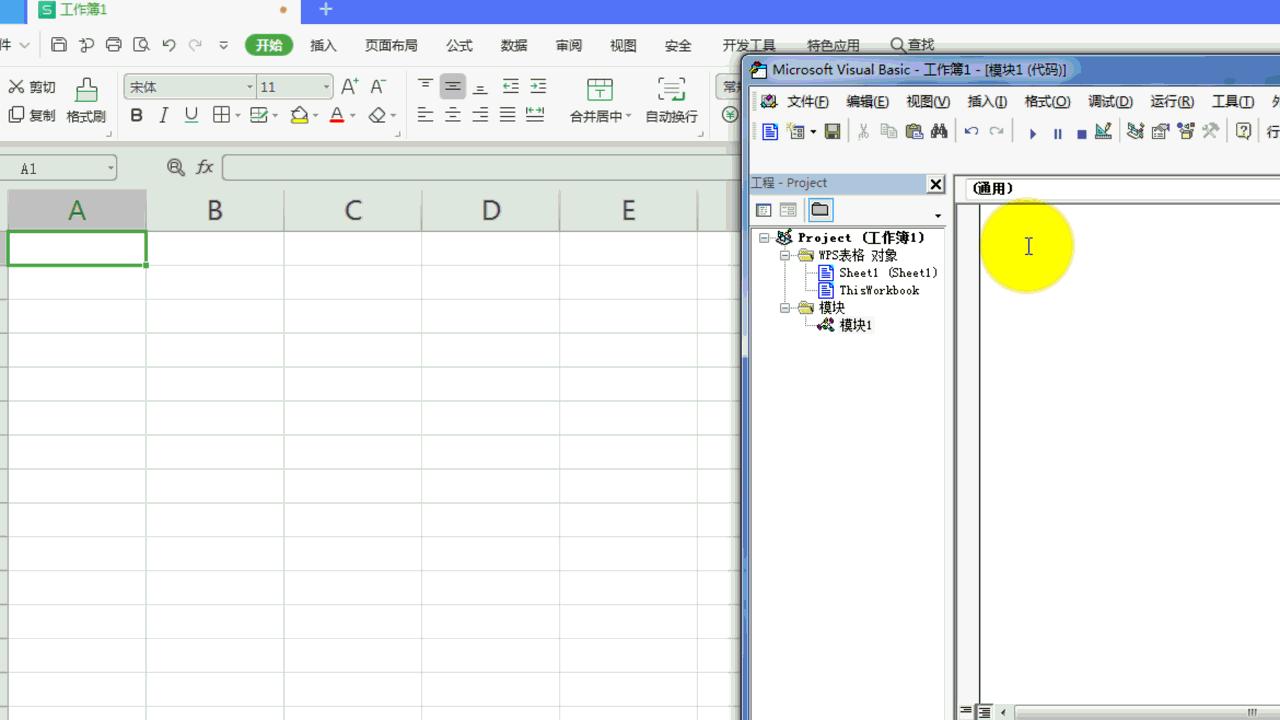This screenshot has height=720, width=1280.
Task: Click the WPS print icon
Action: click(114, 45)
